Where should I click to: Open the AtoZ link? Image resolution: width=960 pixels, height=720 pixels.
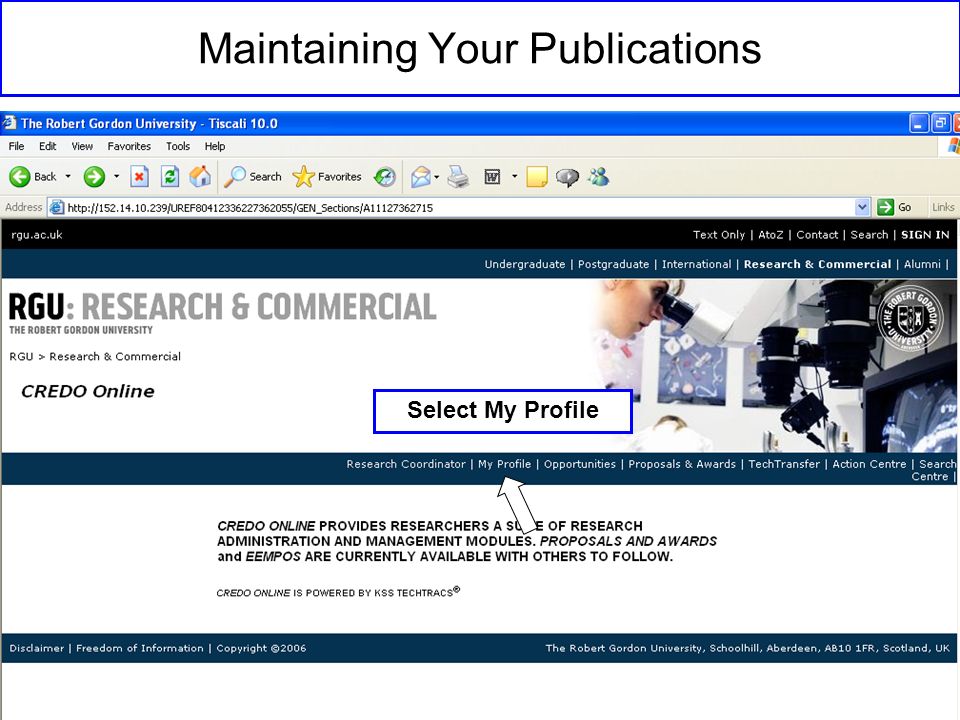pos(771,235)
